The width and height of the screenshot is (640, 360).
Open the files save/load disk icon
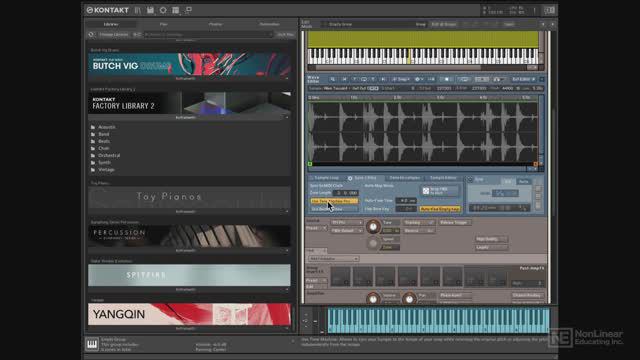150,10
